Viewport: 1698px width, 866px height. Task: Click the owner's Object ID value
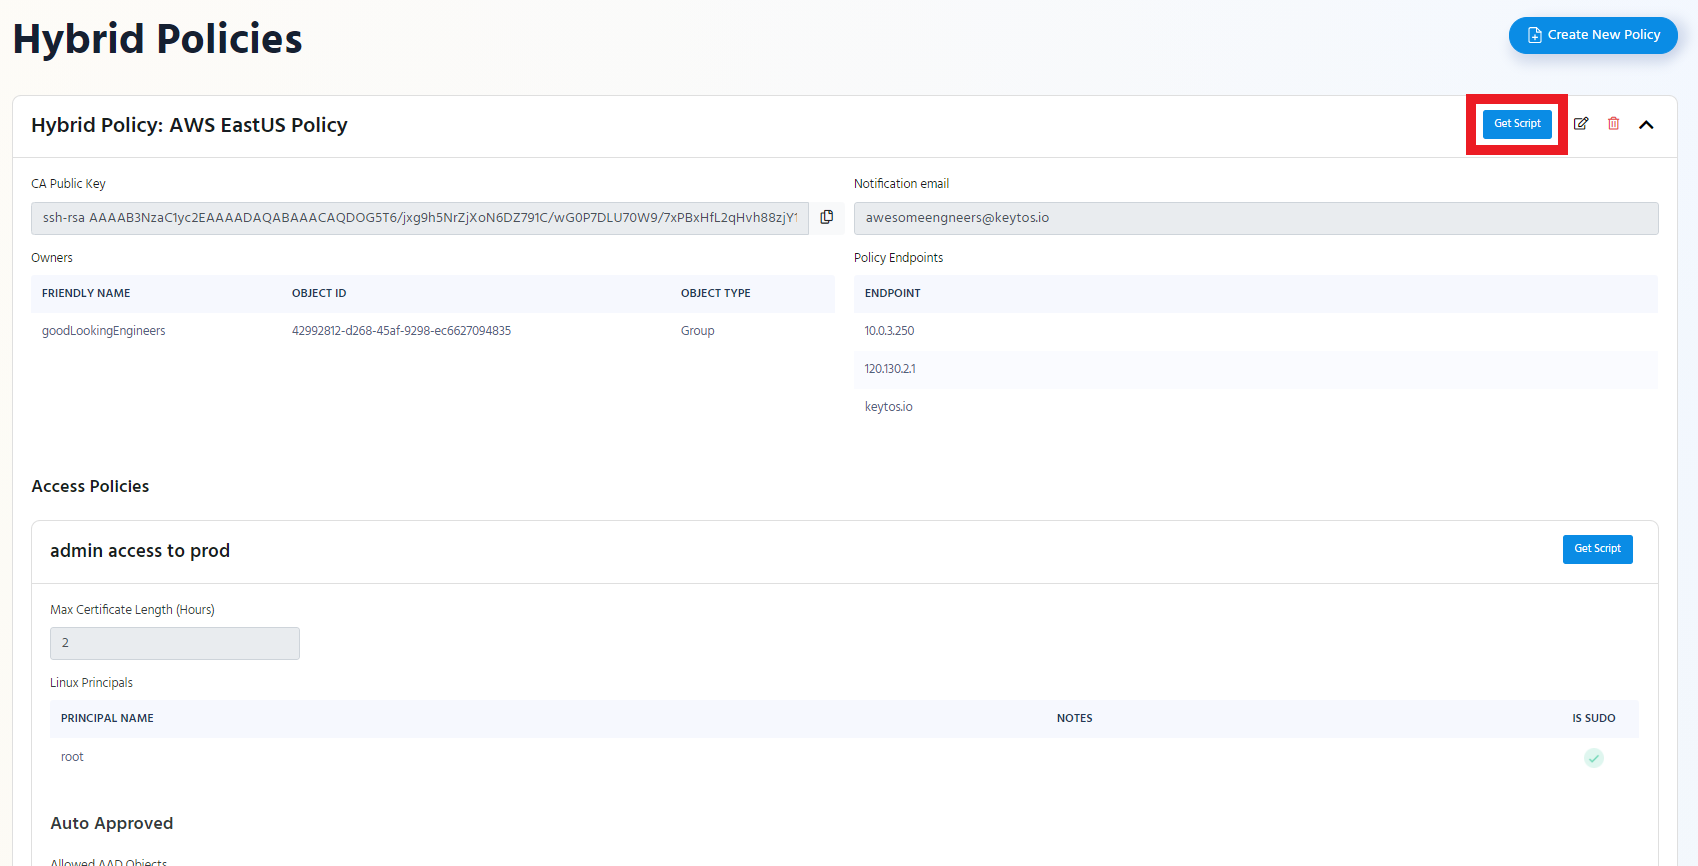(401, 331)
